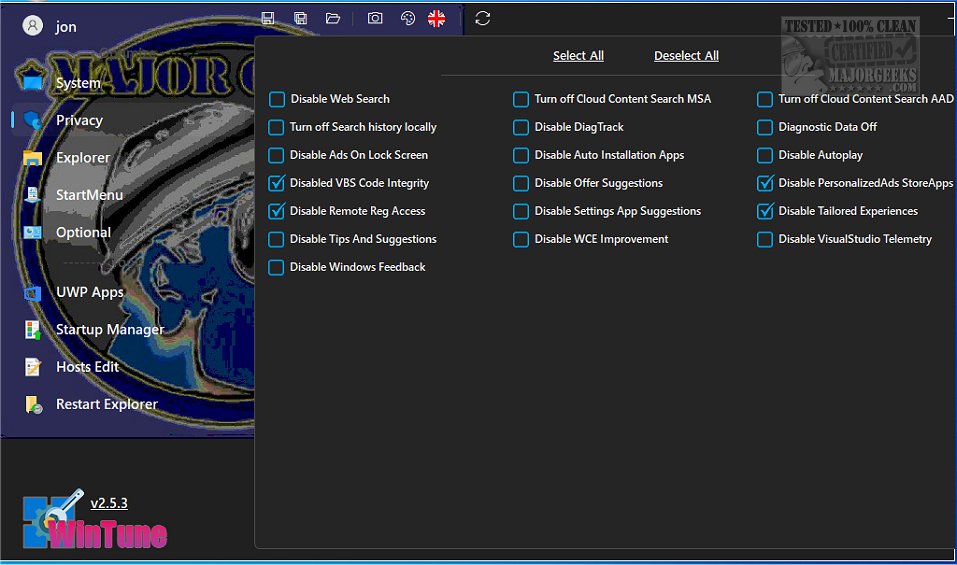Click the WinTune logo at bottom left
957x565 pixels.
(x=94, y=522)
